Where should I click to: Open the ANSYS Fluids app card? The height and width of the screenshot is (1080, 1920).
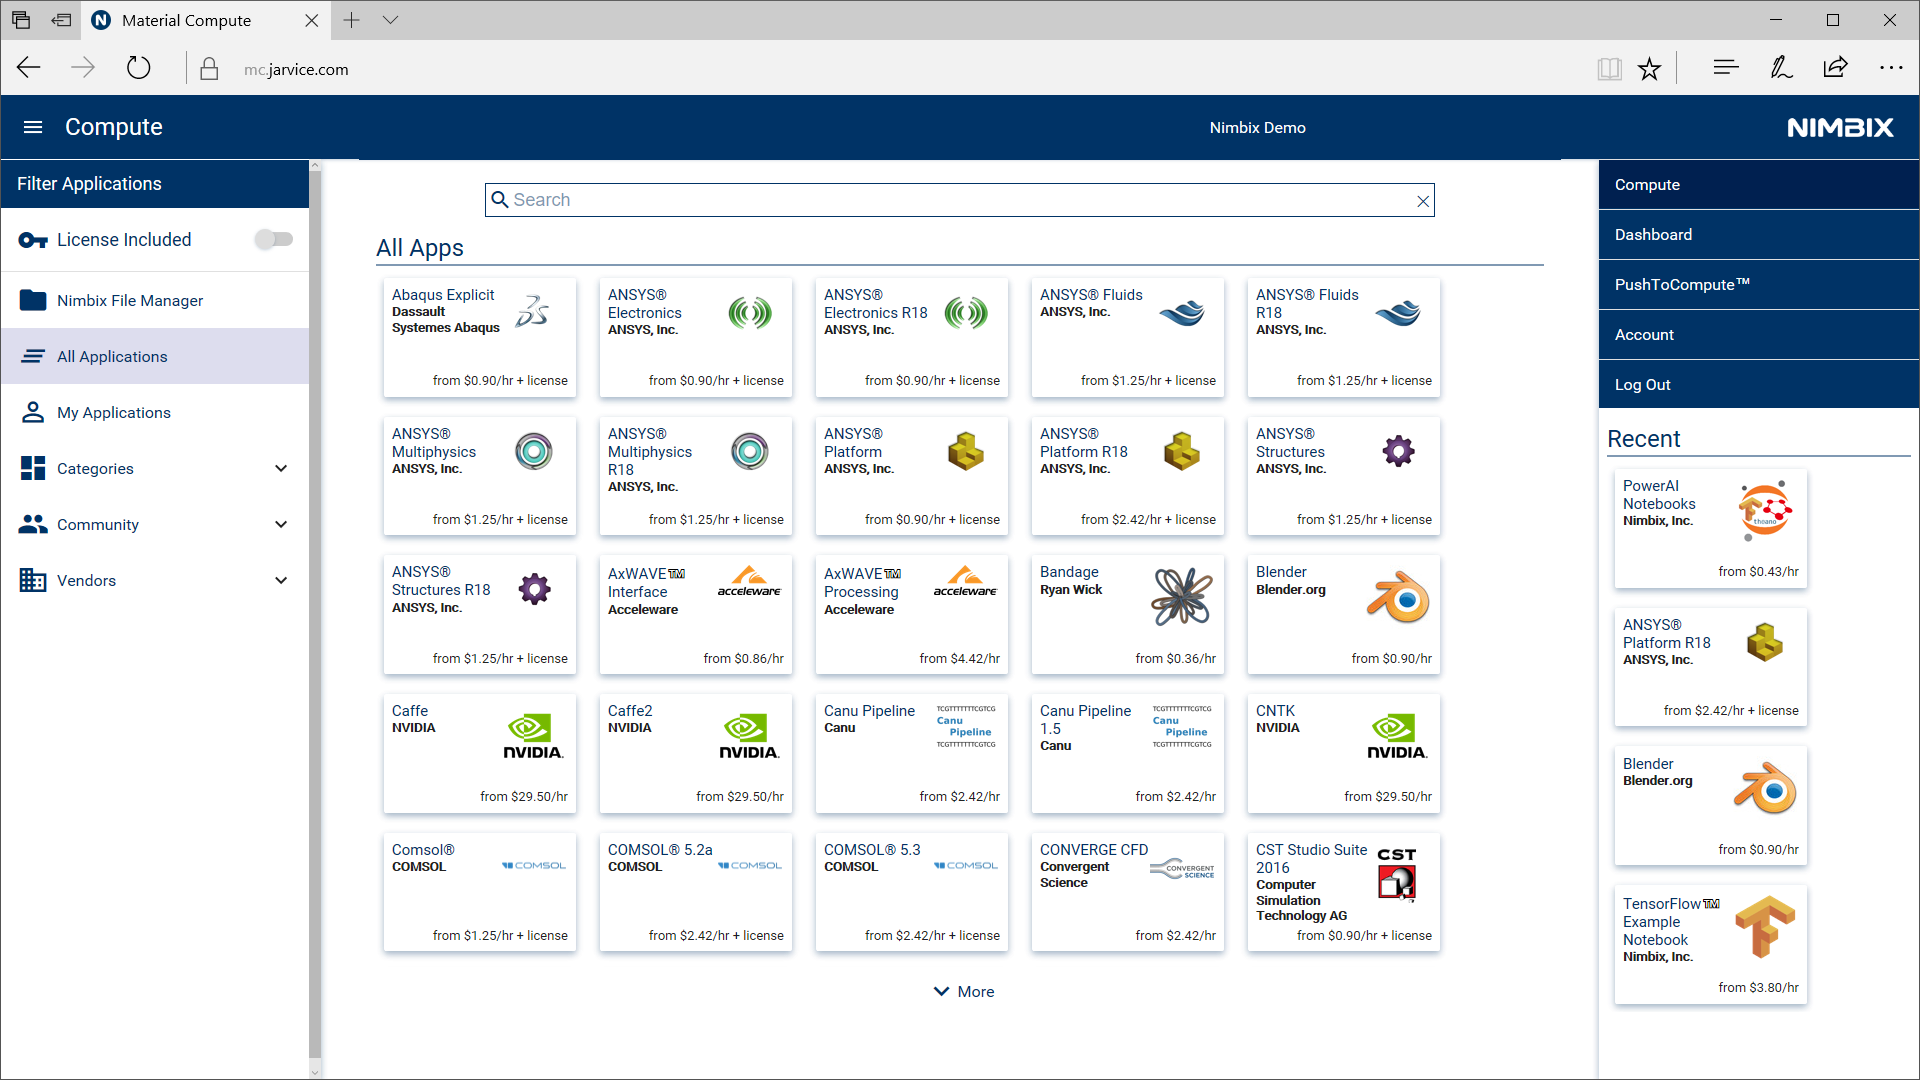click(1127, 337)
